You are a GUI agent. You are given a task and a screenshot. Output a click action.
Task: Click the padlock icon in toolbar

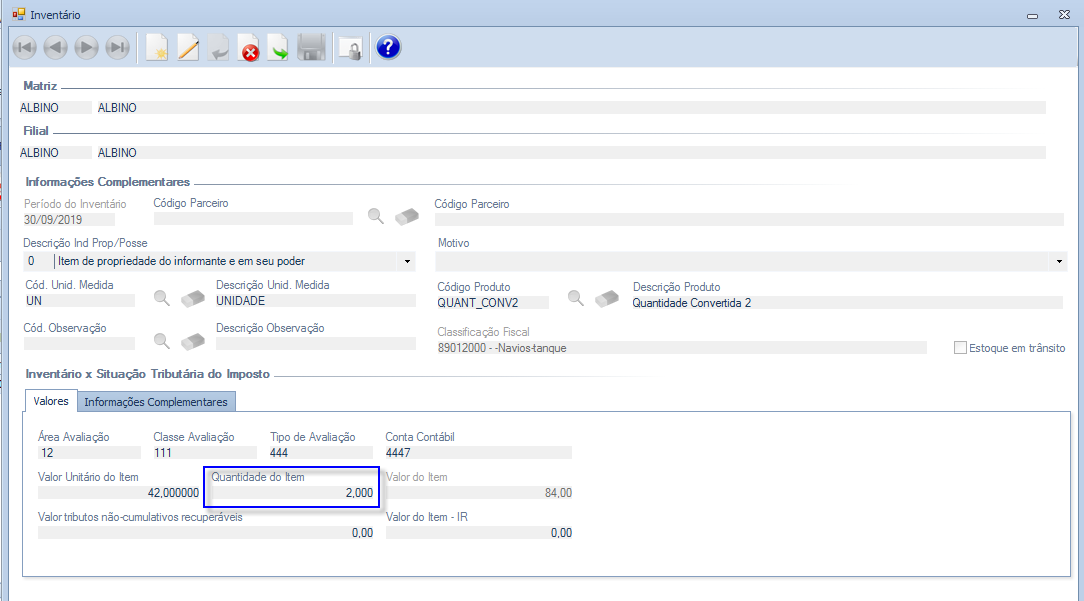(349, 47)
